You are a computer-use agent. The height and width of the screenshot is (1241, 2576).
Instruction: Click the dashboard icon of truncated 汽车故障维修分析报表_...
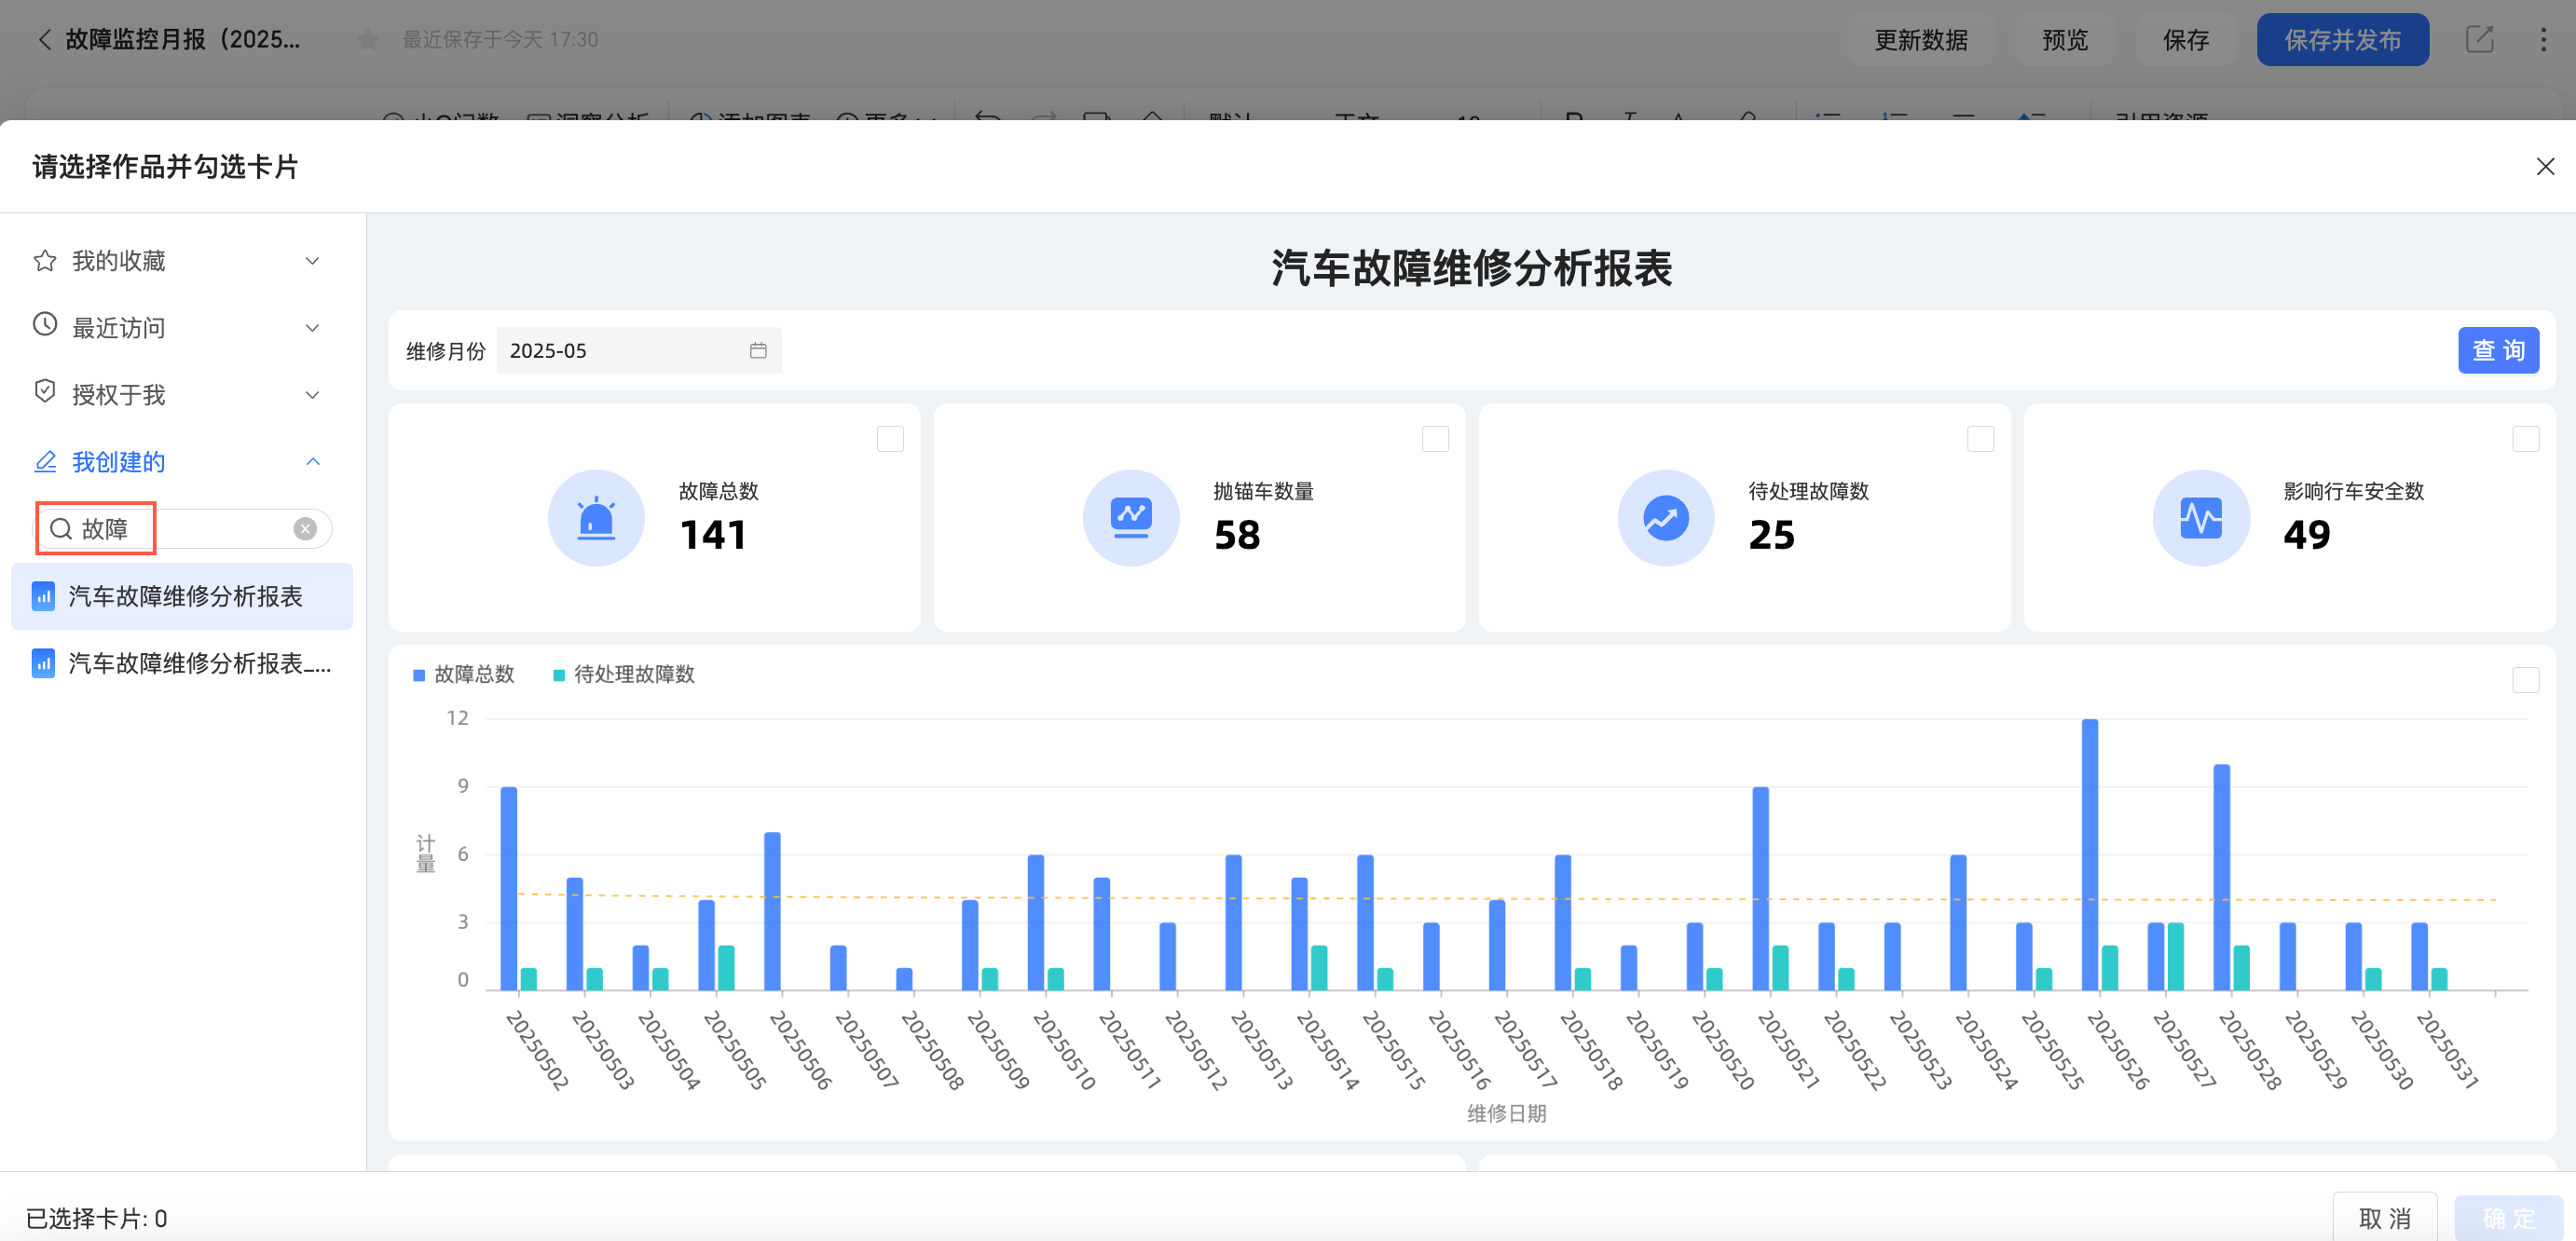tap(43, 663)
